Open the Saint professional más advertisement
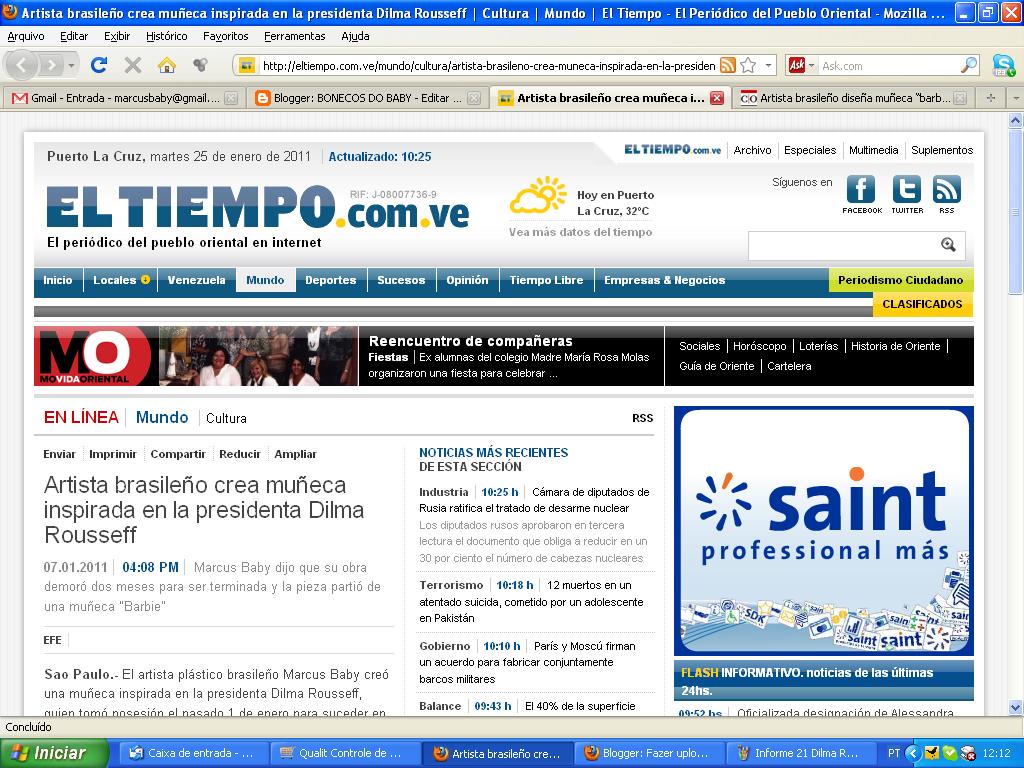This screenshot has width=1024, height=768. pos(824,531)
